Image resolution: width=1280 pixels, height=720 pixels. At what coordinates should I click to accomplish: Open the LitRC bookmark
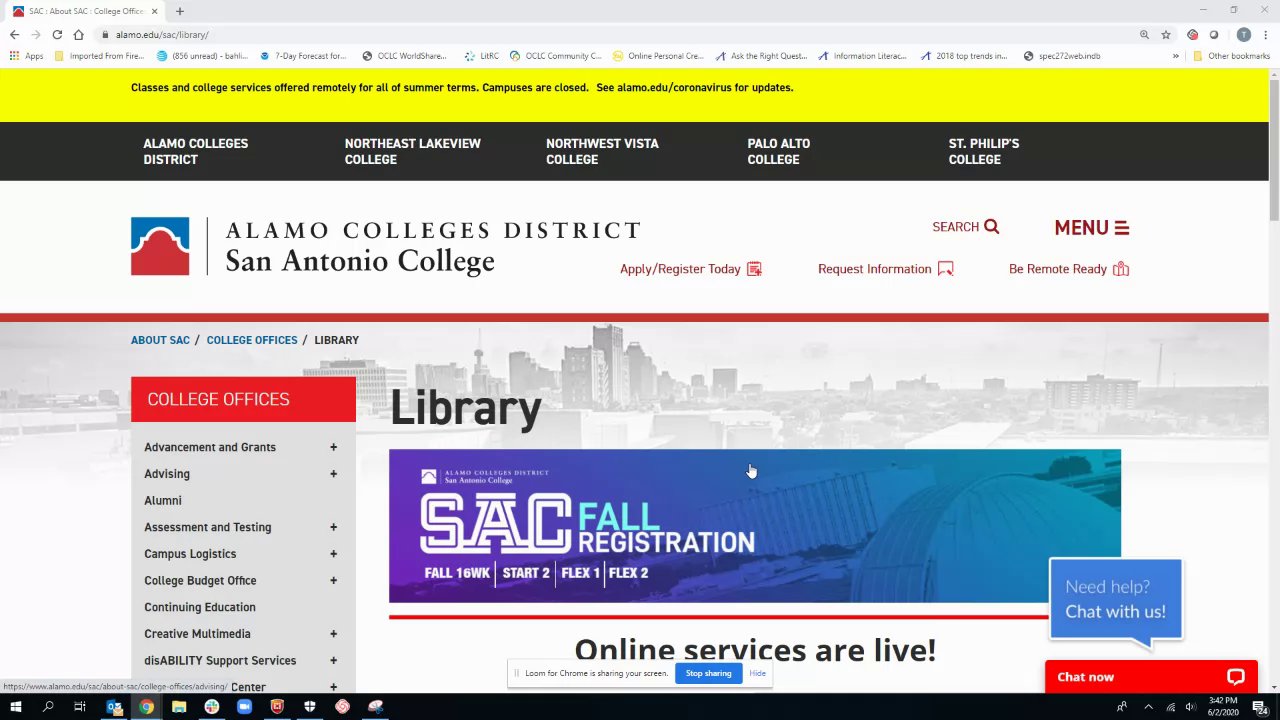[x=482, y=56]
